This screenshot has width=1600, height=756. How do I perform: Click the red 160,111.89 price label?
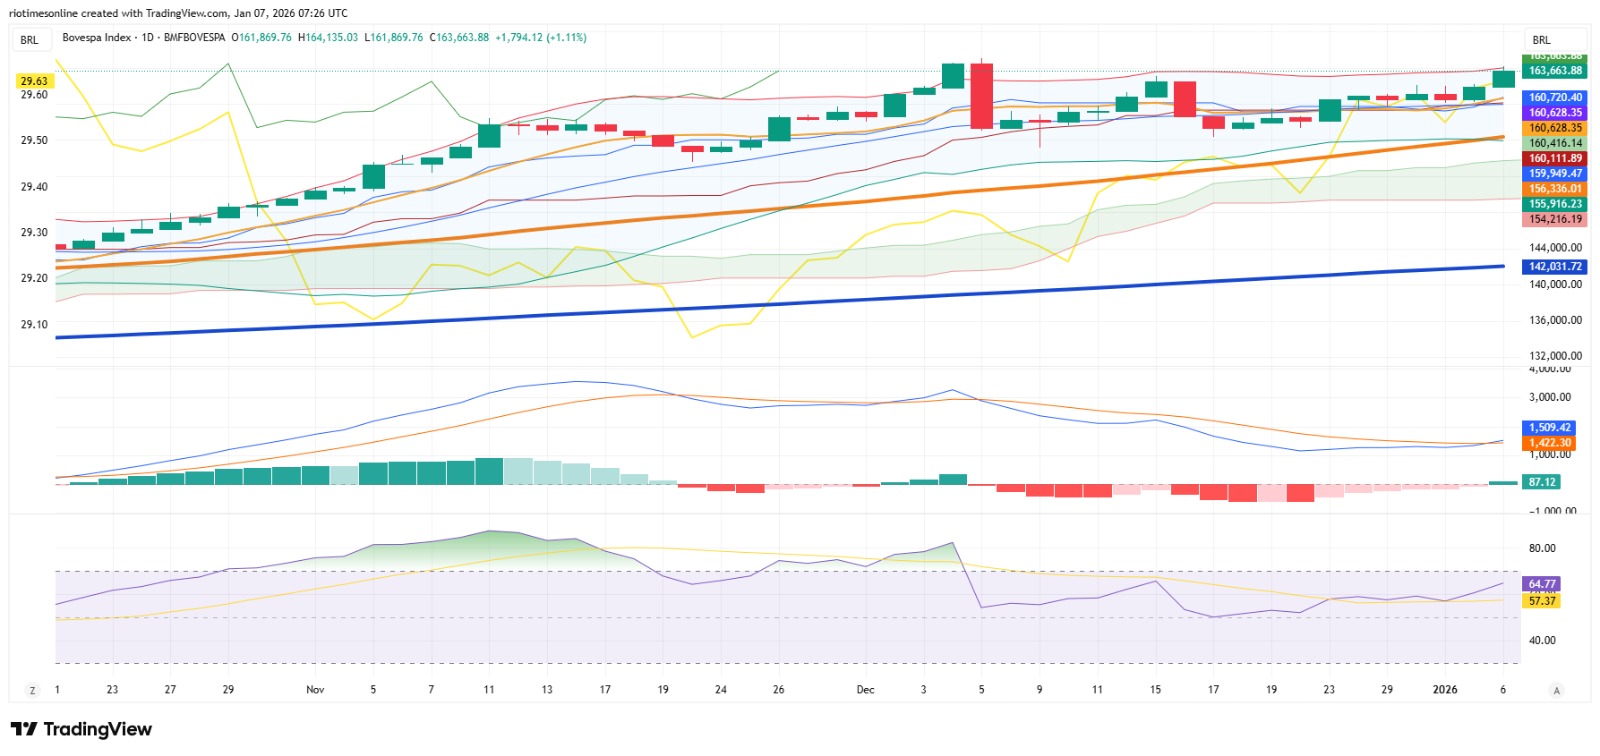[x=1555, y=159]
